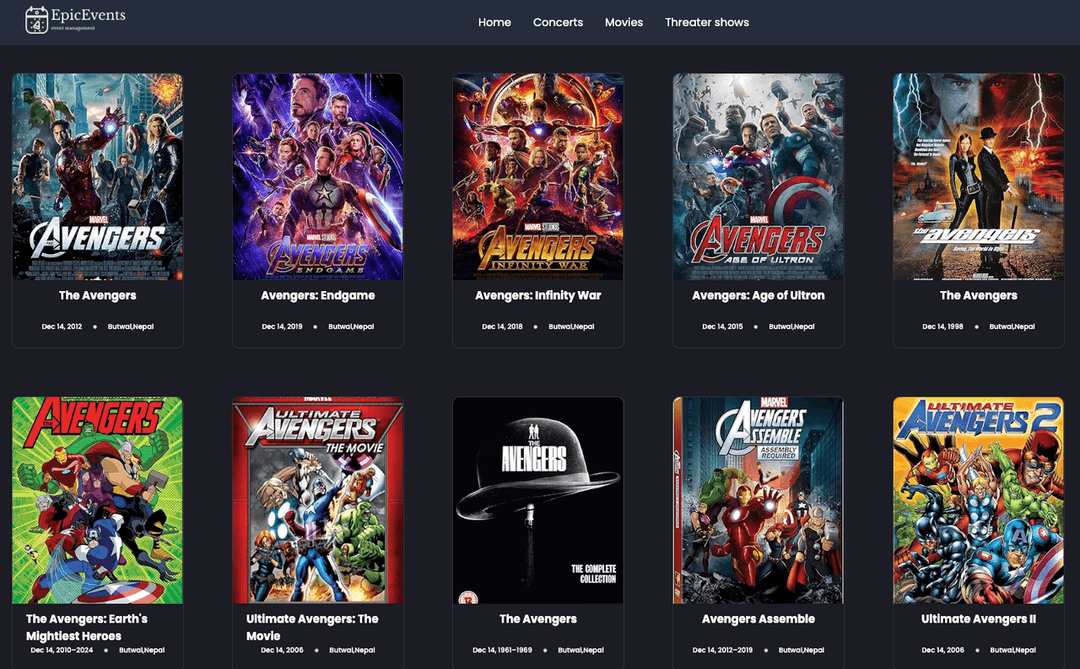Viewport: 1080px width, 669px height.
Task: Click the Avengers: Endgame title text
Action: pyautogui.click(x=317, y=295)
